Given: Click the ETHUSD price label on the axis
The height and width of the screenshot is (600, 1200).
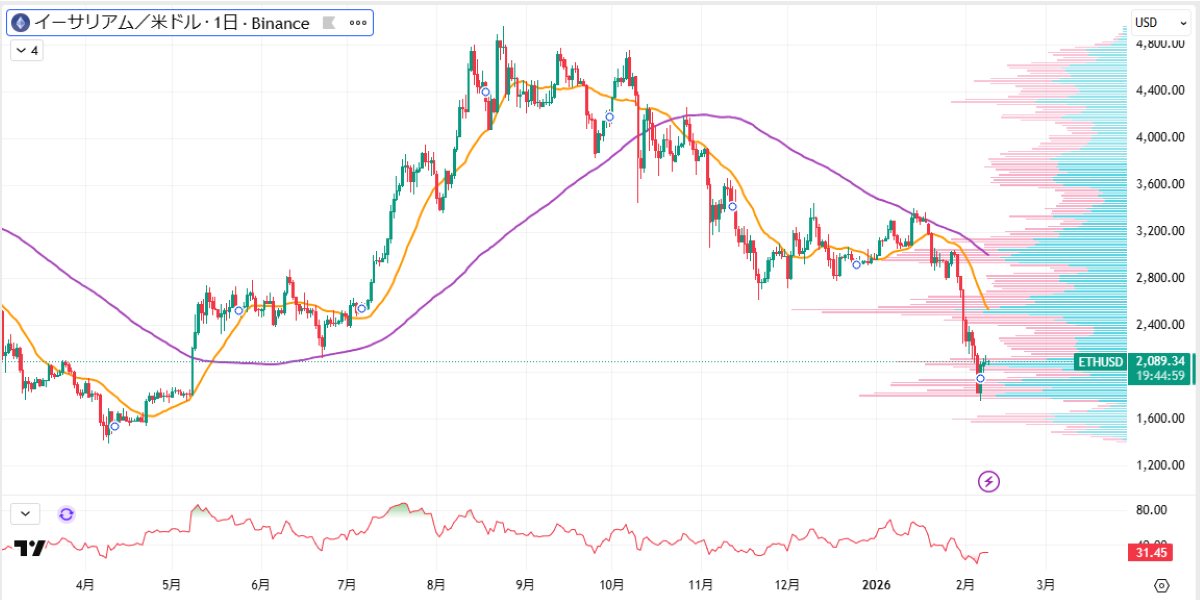Looking at the screenshot, I should [1100, 361].
